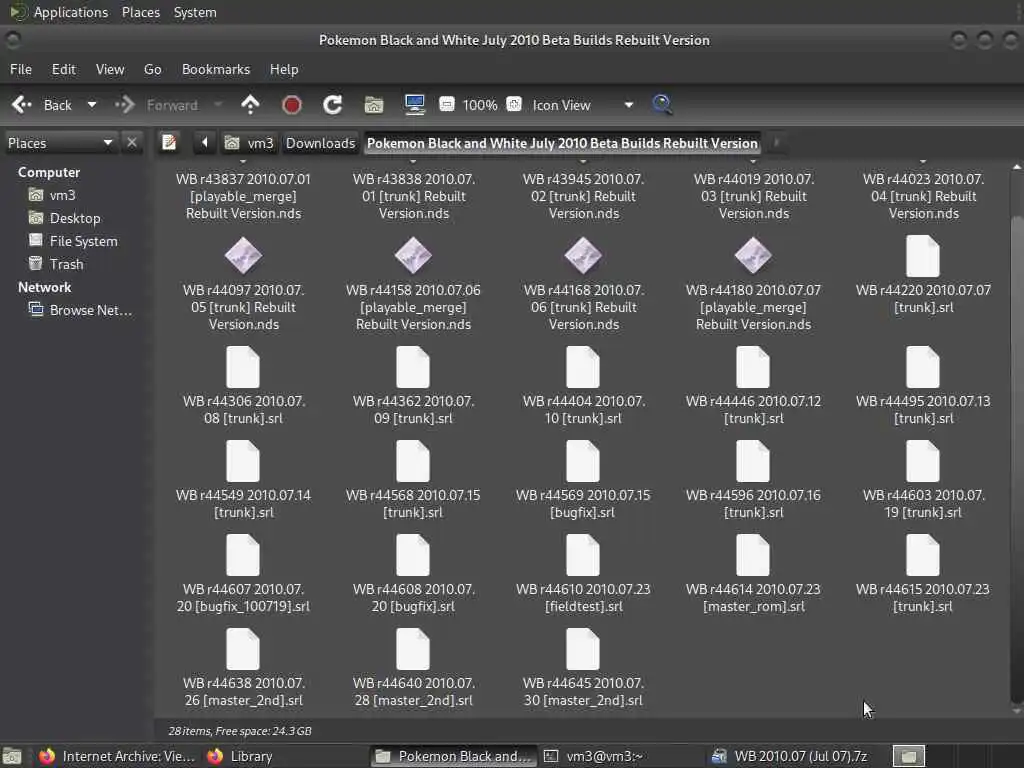1024x768 pixels.
Task: Open the Bookmarks menu
Action: (x=216, y=69)
